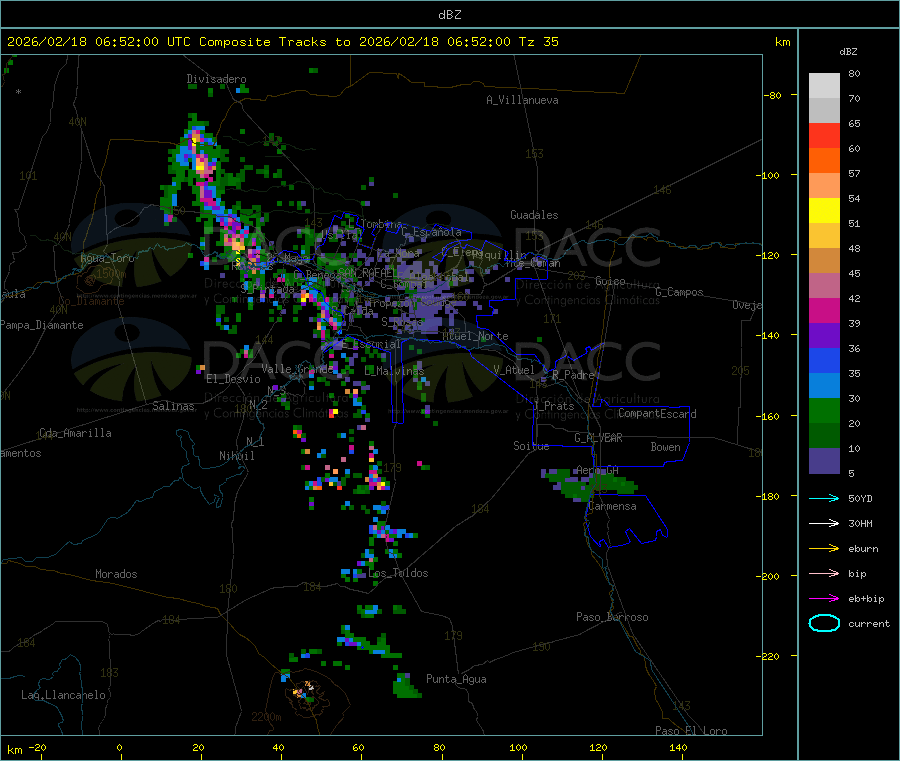
Task: Click the 'Cda_Amarilla' map label
Action: coord(75,433)
